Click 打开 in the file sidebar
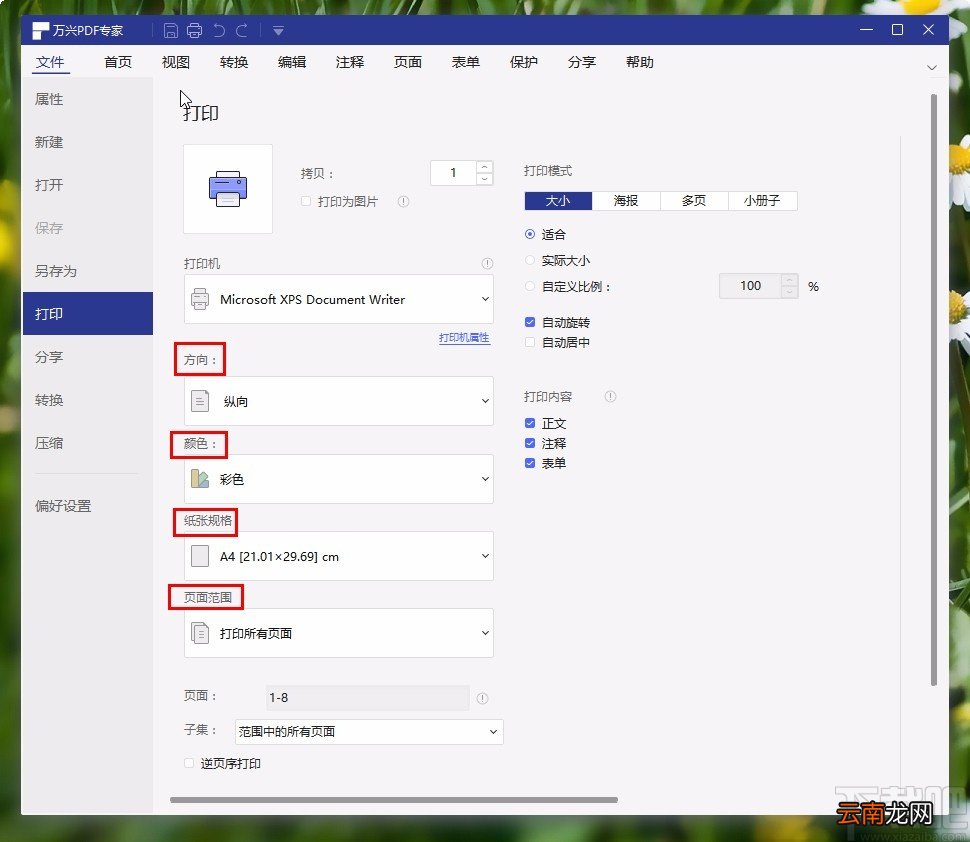970x842 pixels. 87,185
